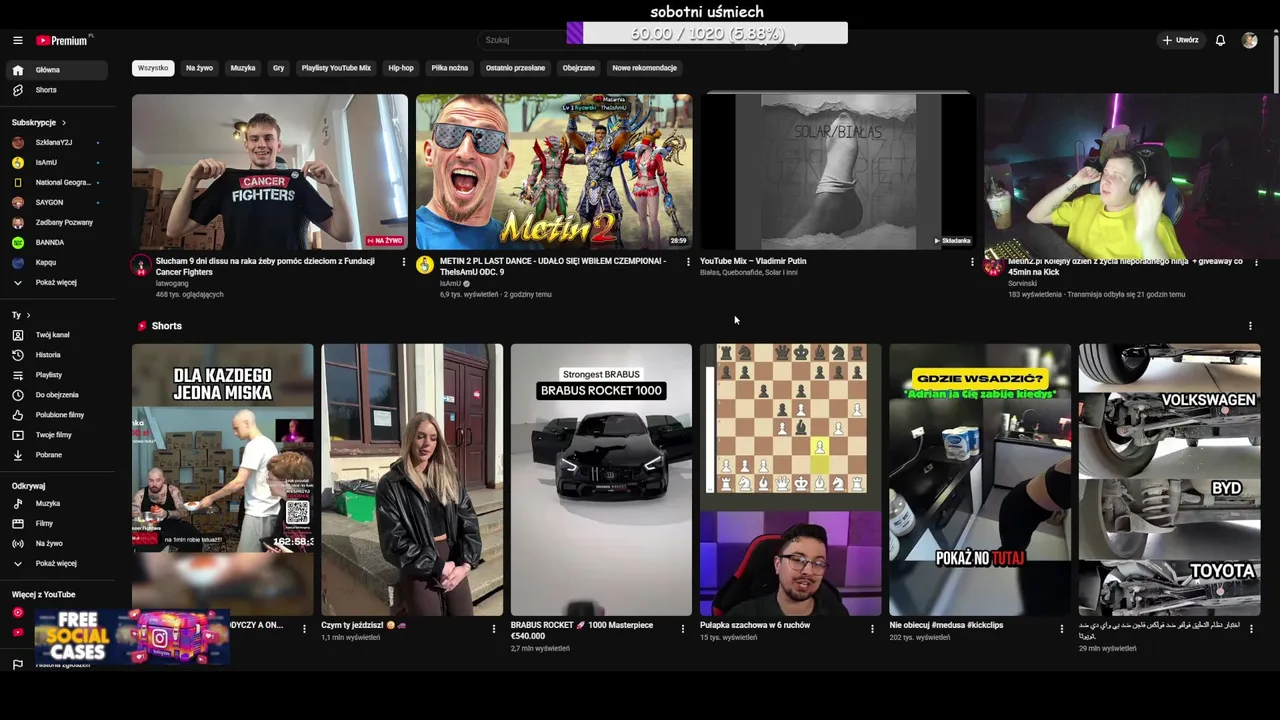1280x720 pixels.
Task: Open National Geographic subscription channel
Action: (x=55, y=182)
